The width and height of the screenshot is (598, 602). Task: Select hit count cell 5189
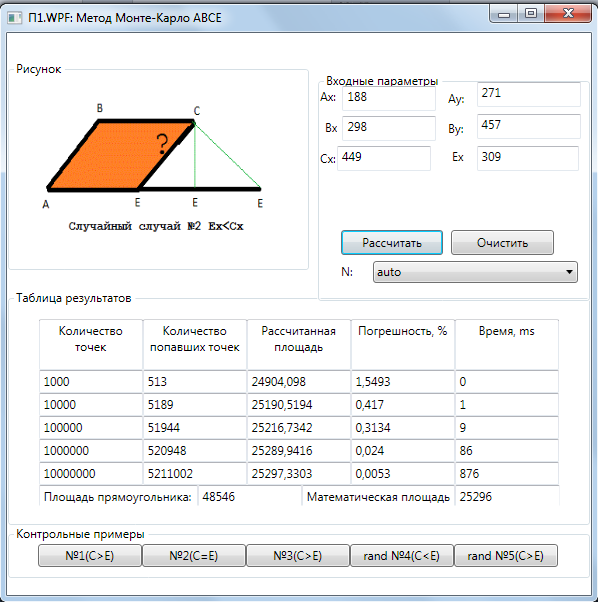tap(195, 405)
